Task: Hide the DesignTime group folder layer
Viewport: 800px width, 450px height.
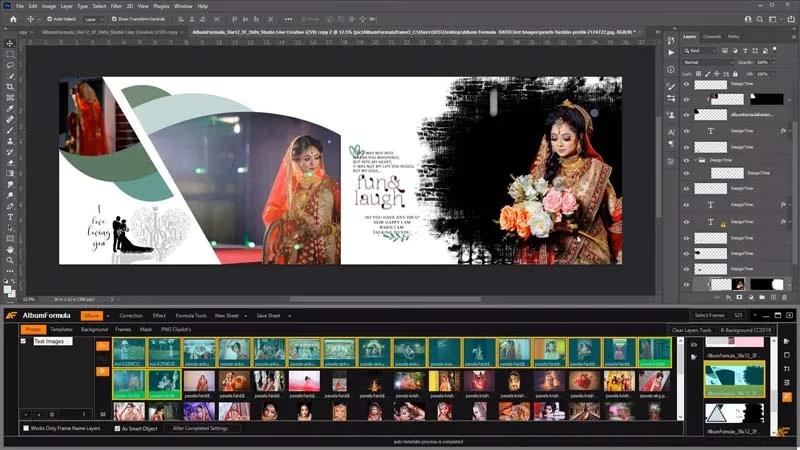Action: 686,160
